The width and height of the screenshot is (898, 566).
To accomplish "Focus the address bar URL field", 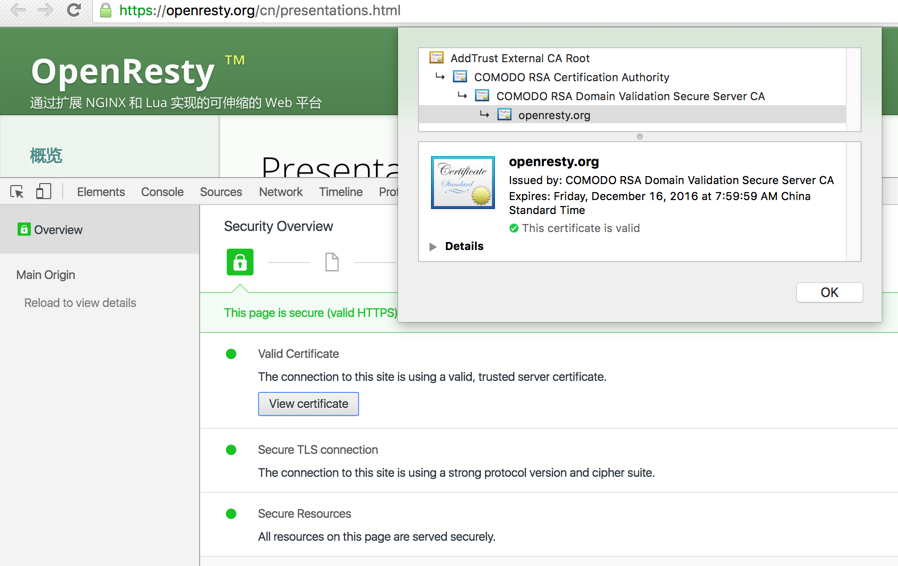I will tap(493, 10).
